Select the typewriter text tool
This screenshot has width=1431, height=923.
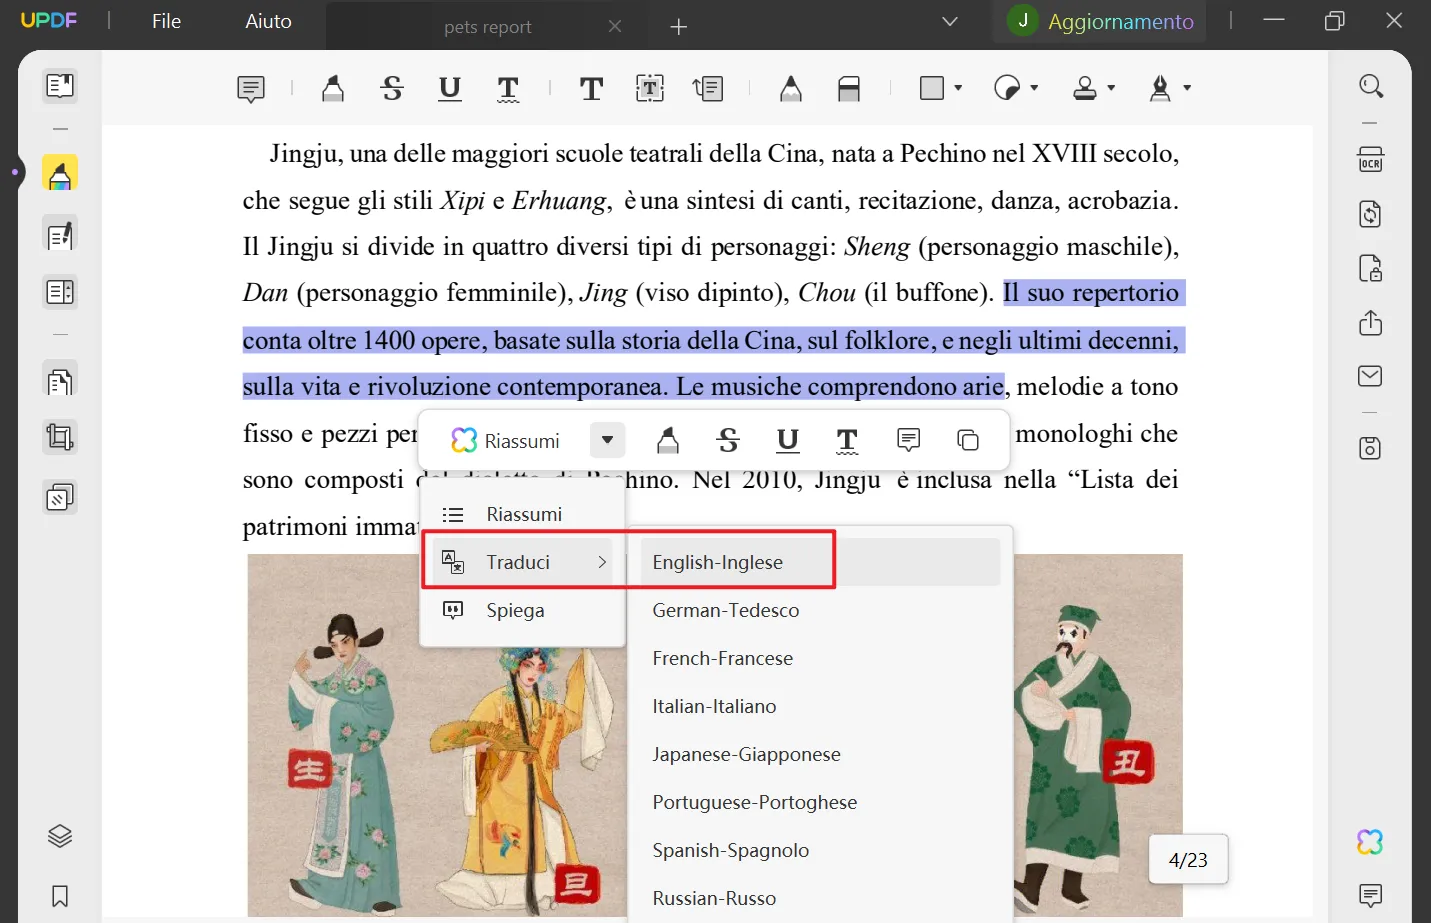point(591,89)
